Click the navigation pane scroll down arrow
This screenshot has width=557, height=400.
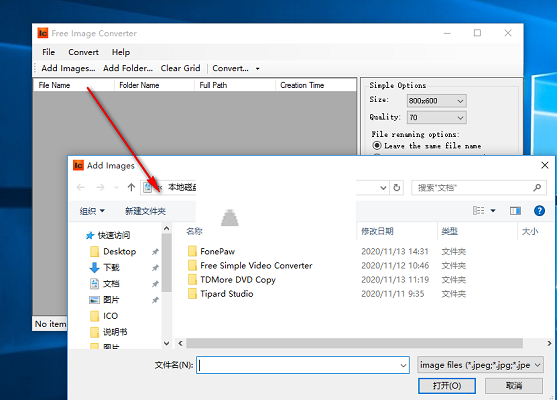tap(166, 344)
